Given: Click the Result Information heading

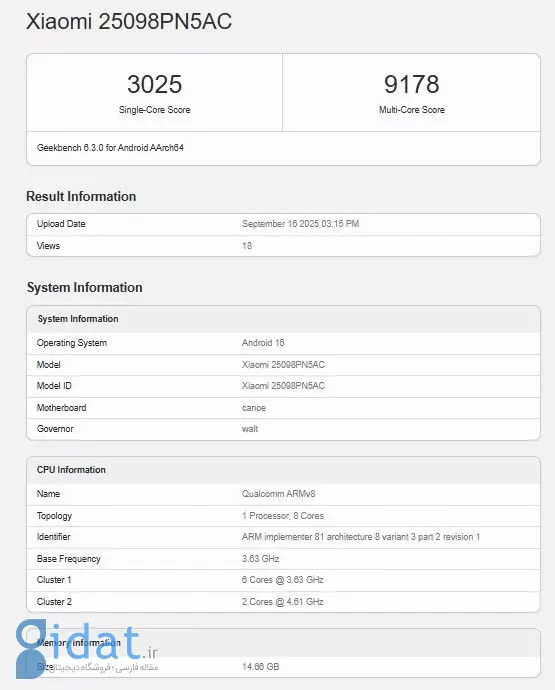Looking at the screenshot, I should point(81,196).
